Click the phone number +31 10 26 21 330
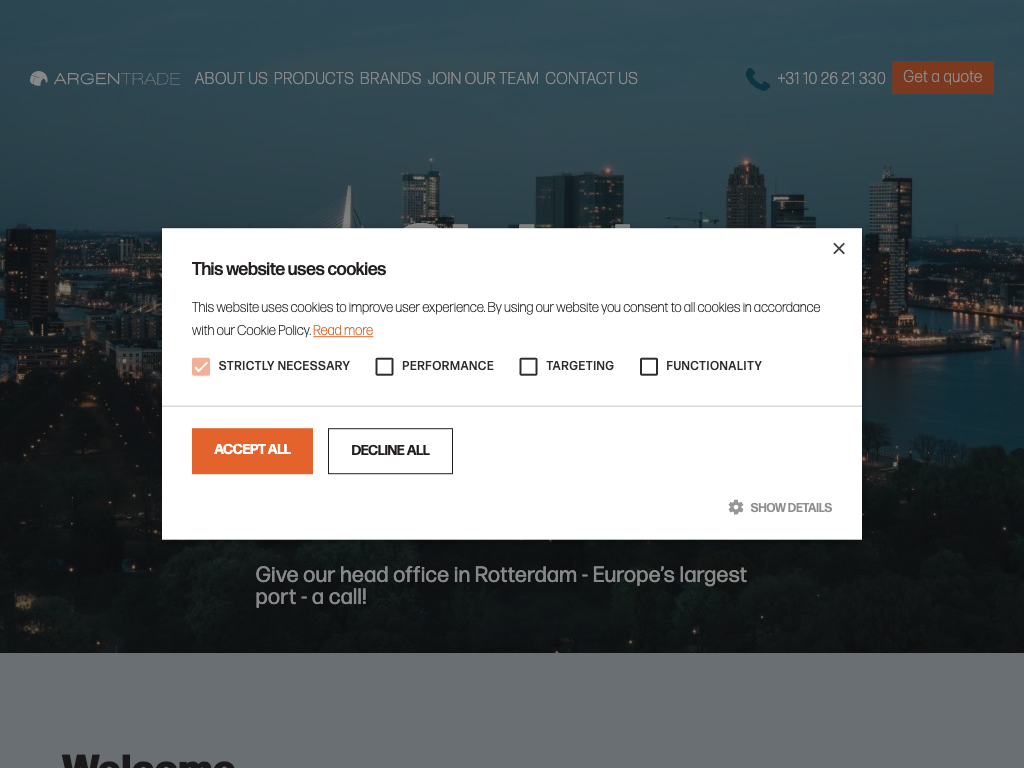1024x768 pixels. (831, 78)
